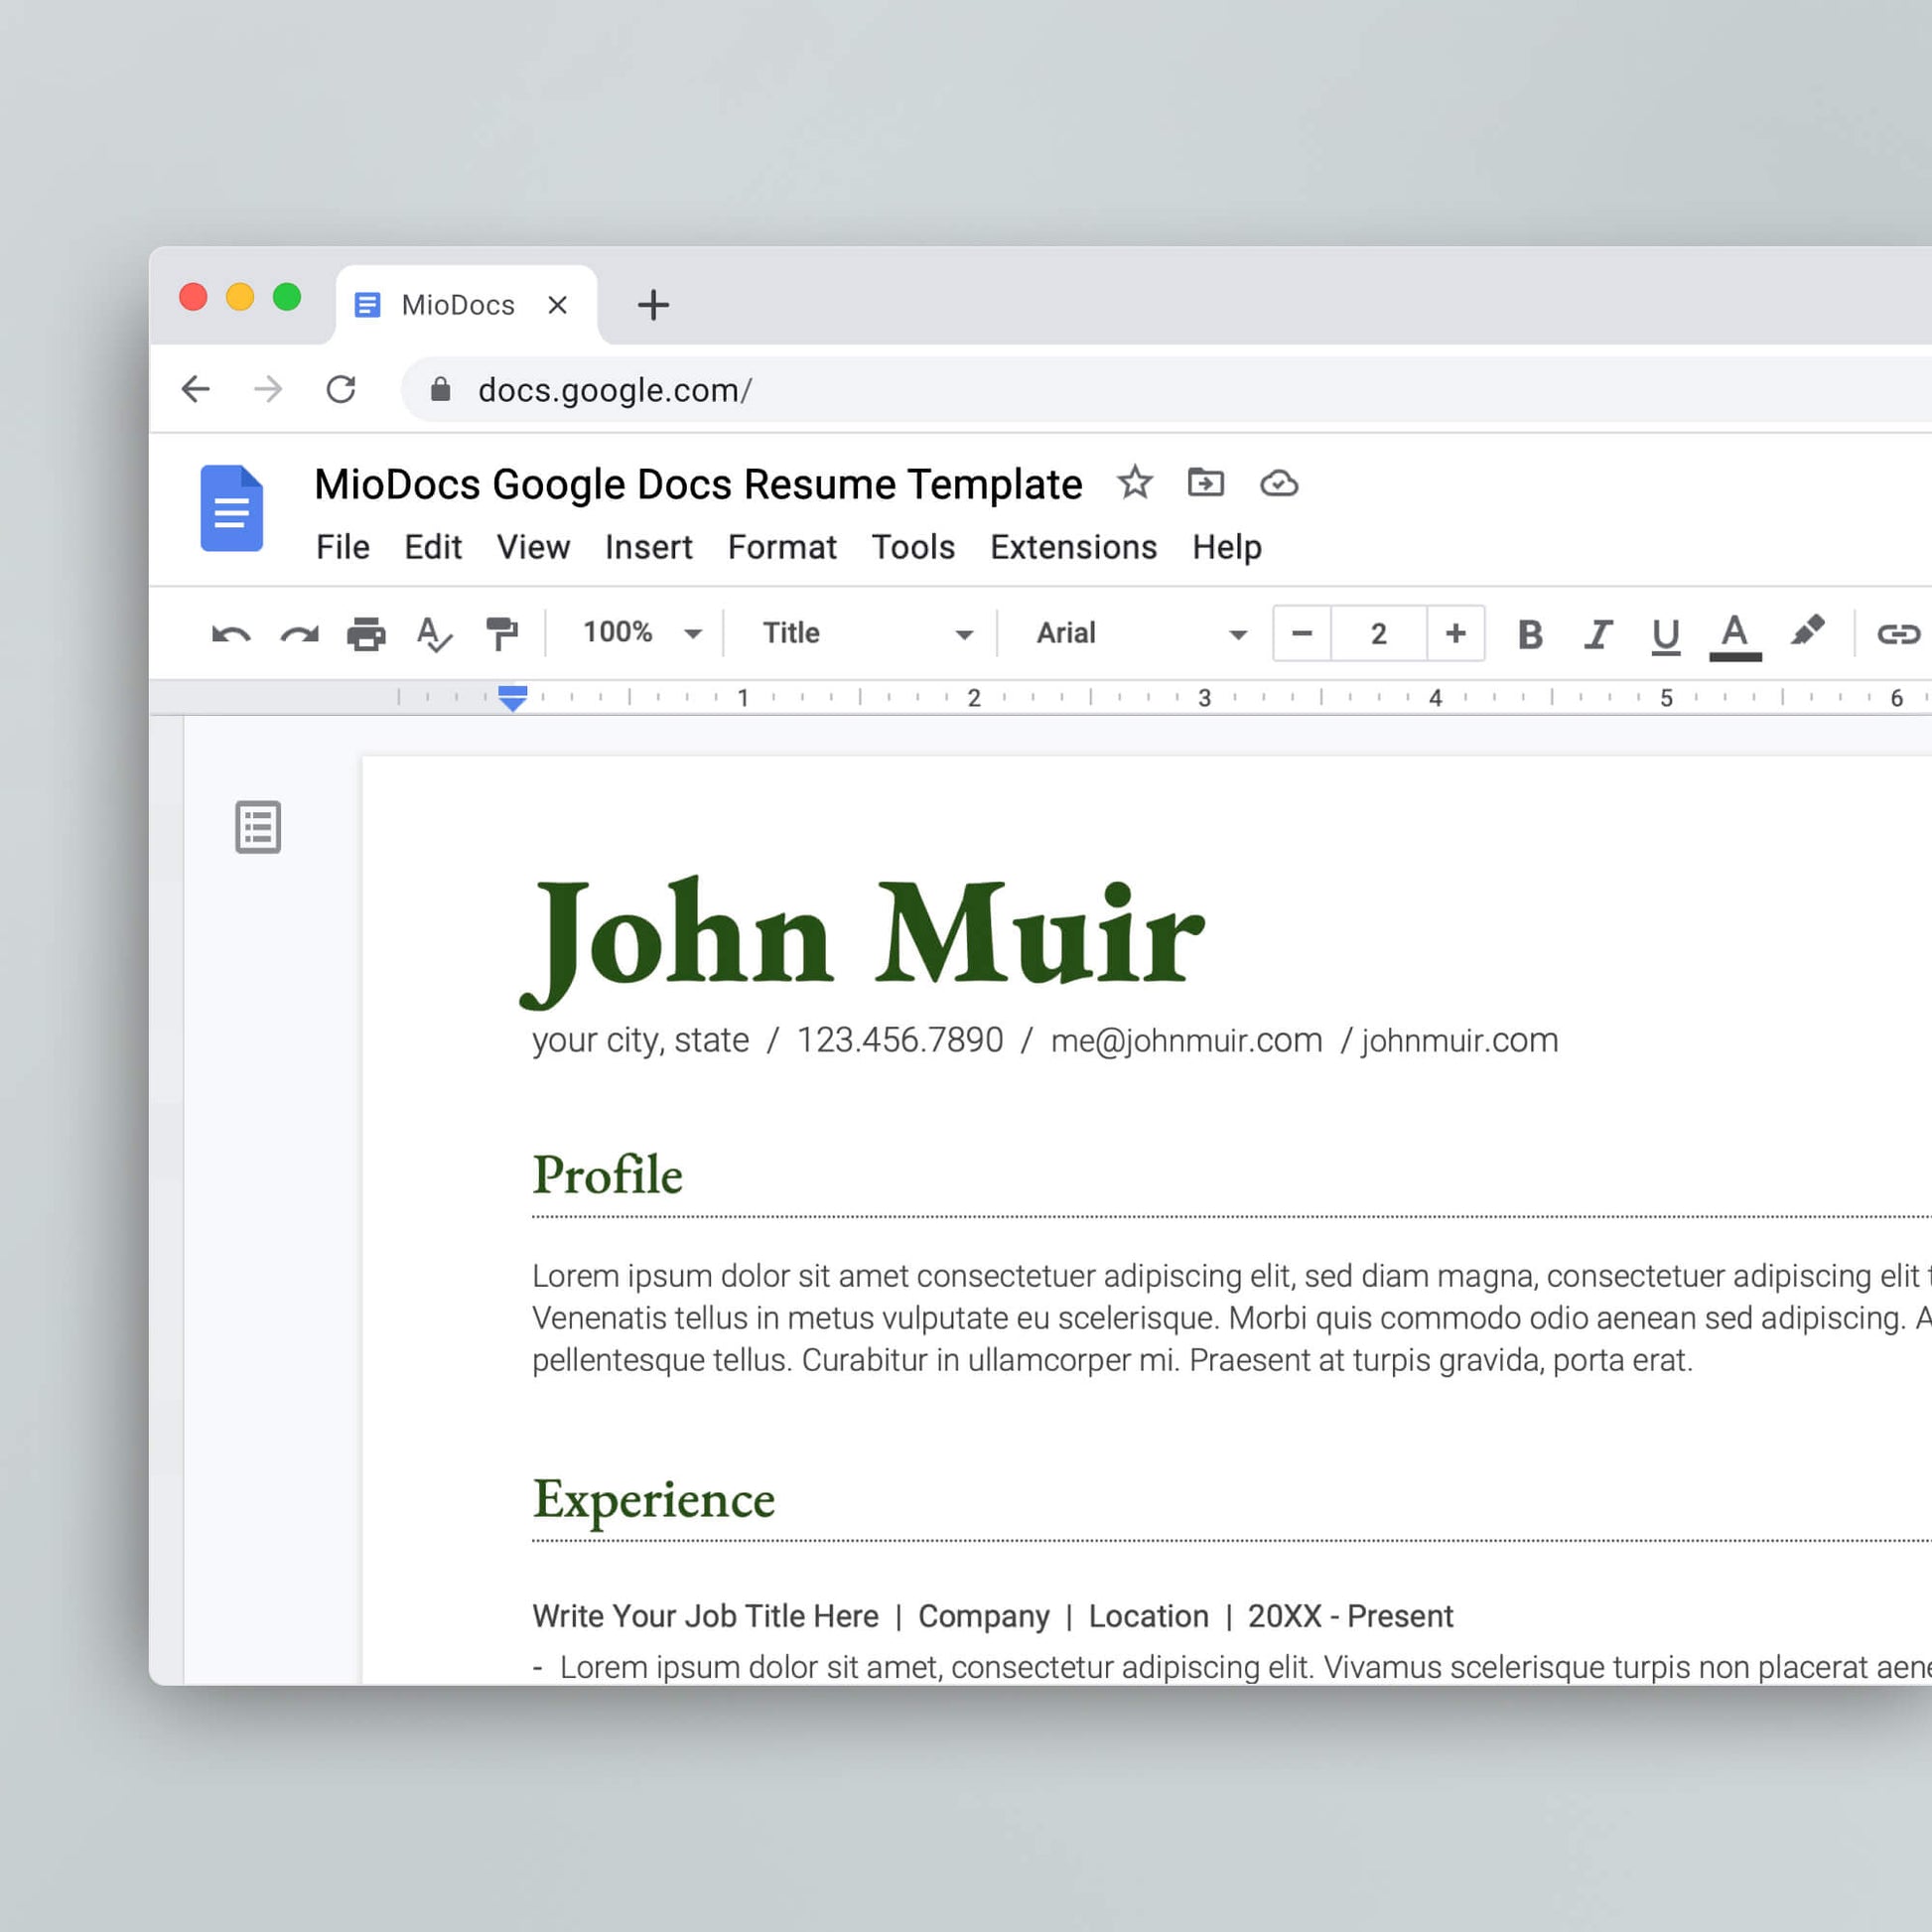1932x1932 pixels.
Task: Star the MioDocs resume document
Action: 1136,483
